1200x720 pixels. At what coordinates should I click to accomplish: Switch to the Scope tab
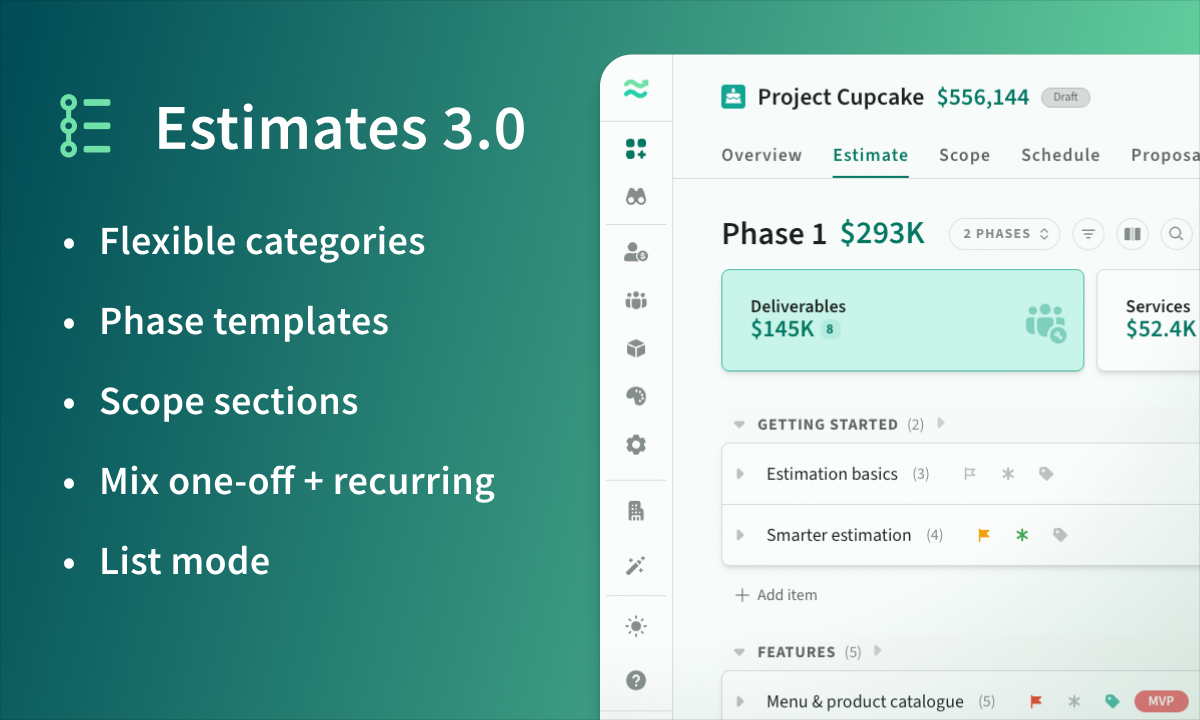pos(964,155)
